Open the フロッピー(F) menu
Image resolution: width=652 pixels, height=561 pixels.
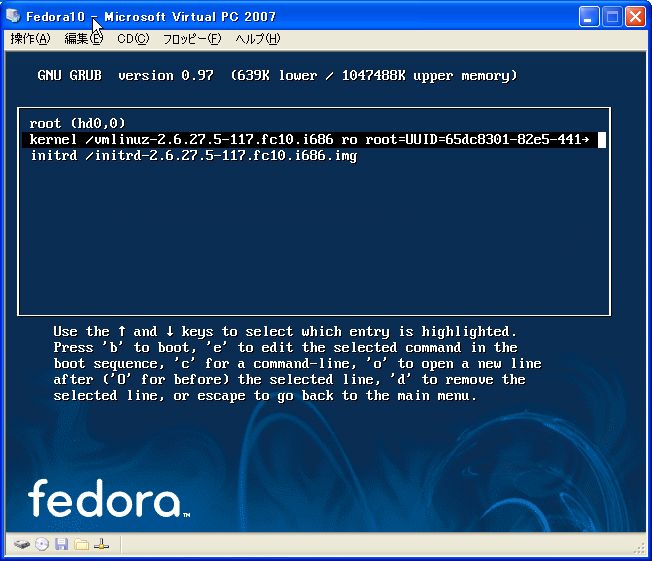click(x=192, y=39)
